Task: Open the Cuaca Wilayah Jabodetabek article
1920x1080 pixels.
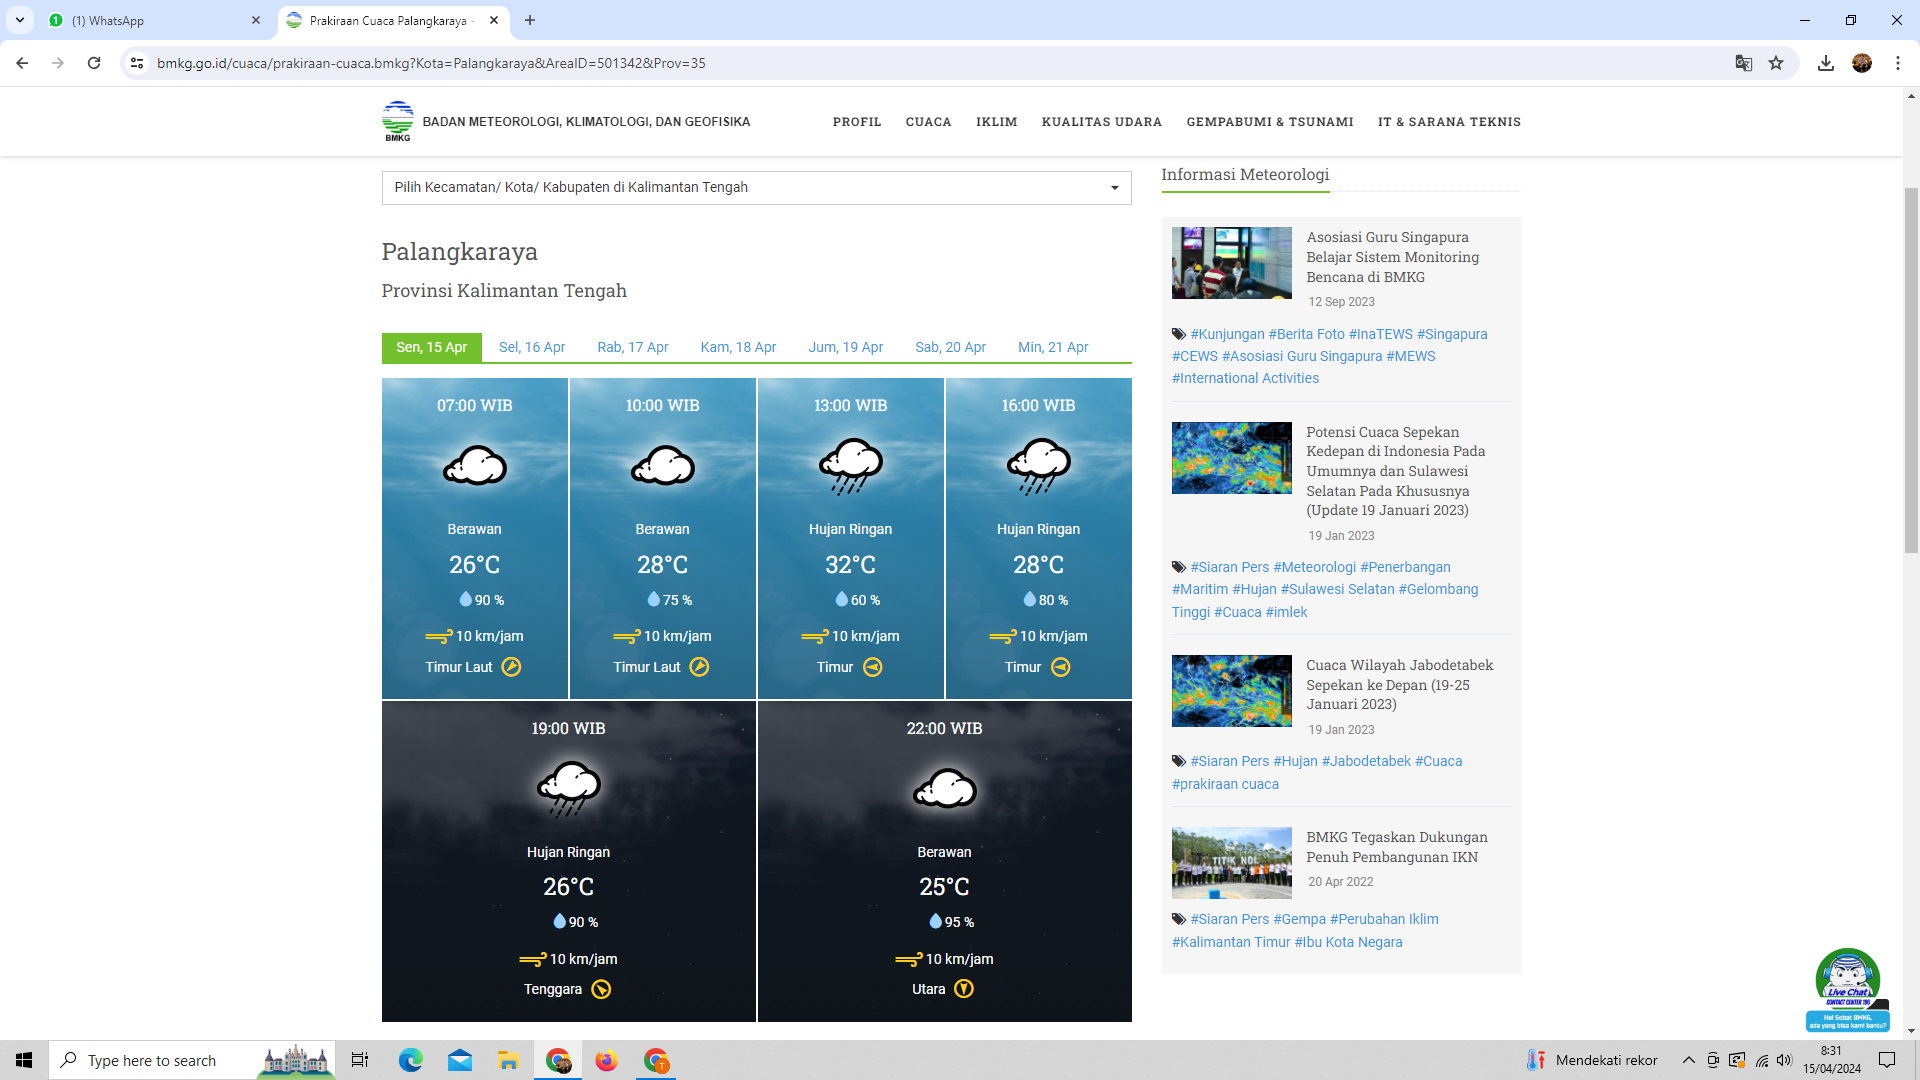Action: pyautogui.click(x=1399, y=685)
